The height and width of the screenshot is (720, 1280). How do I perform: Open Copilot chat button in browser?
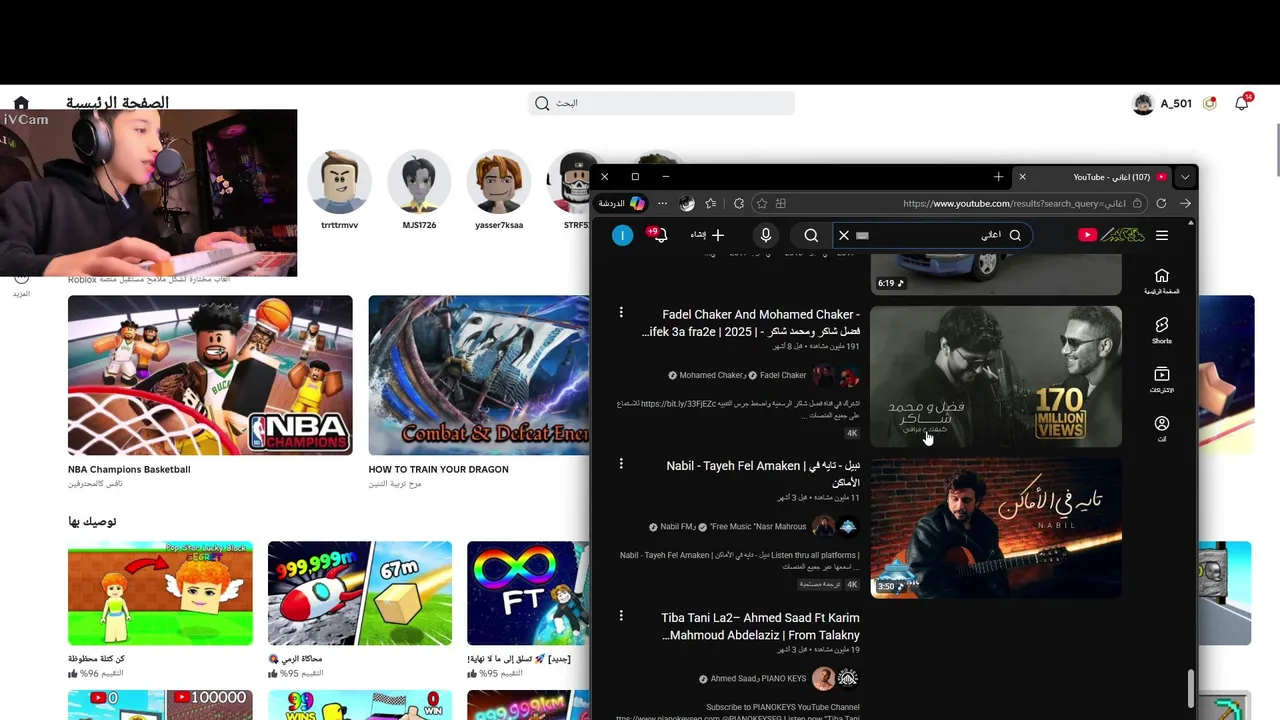(x=622, y=203)
